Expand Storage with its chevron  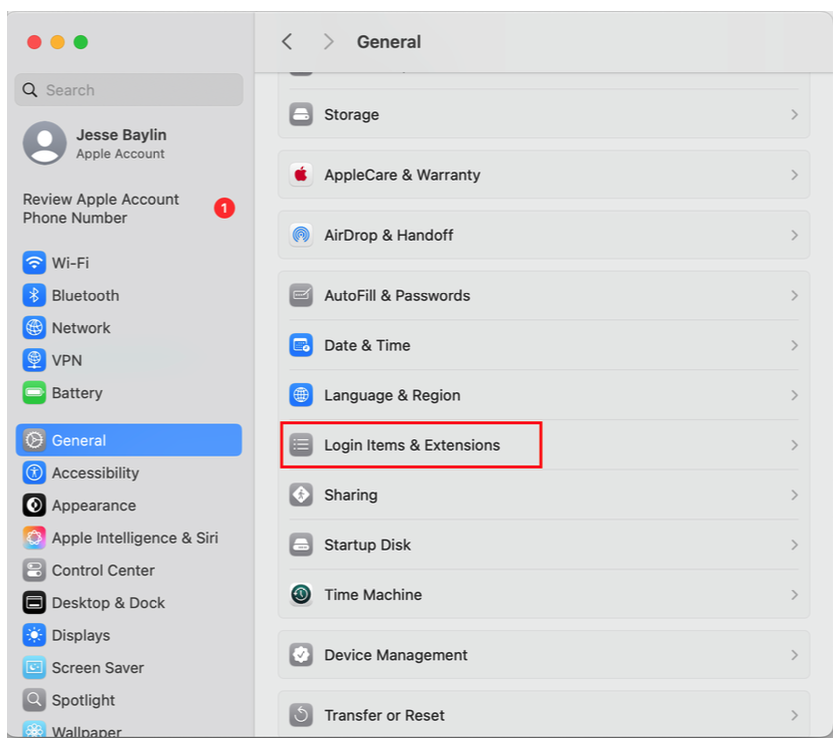point(794,114)
